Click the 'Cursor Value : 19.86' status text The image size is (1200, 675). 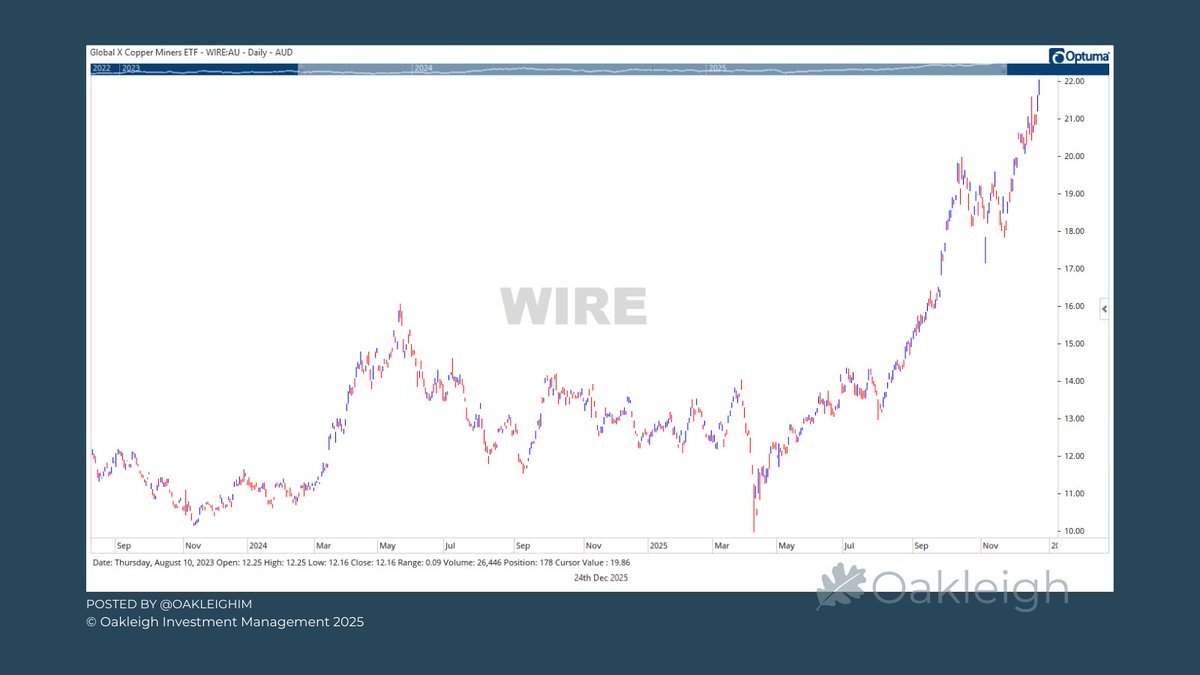[592, 563]
